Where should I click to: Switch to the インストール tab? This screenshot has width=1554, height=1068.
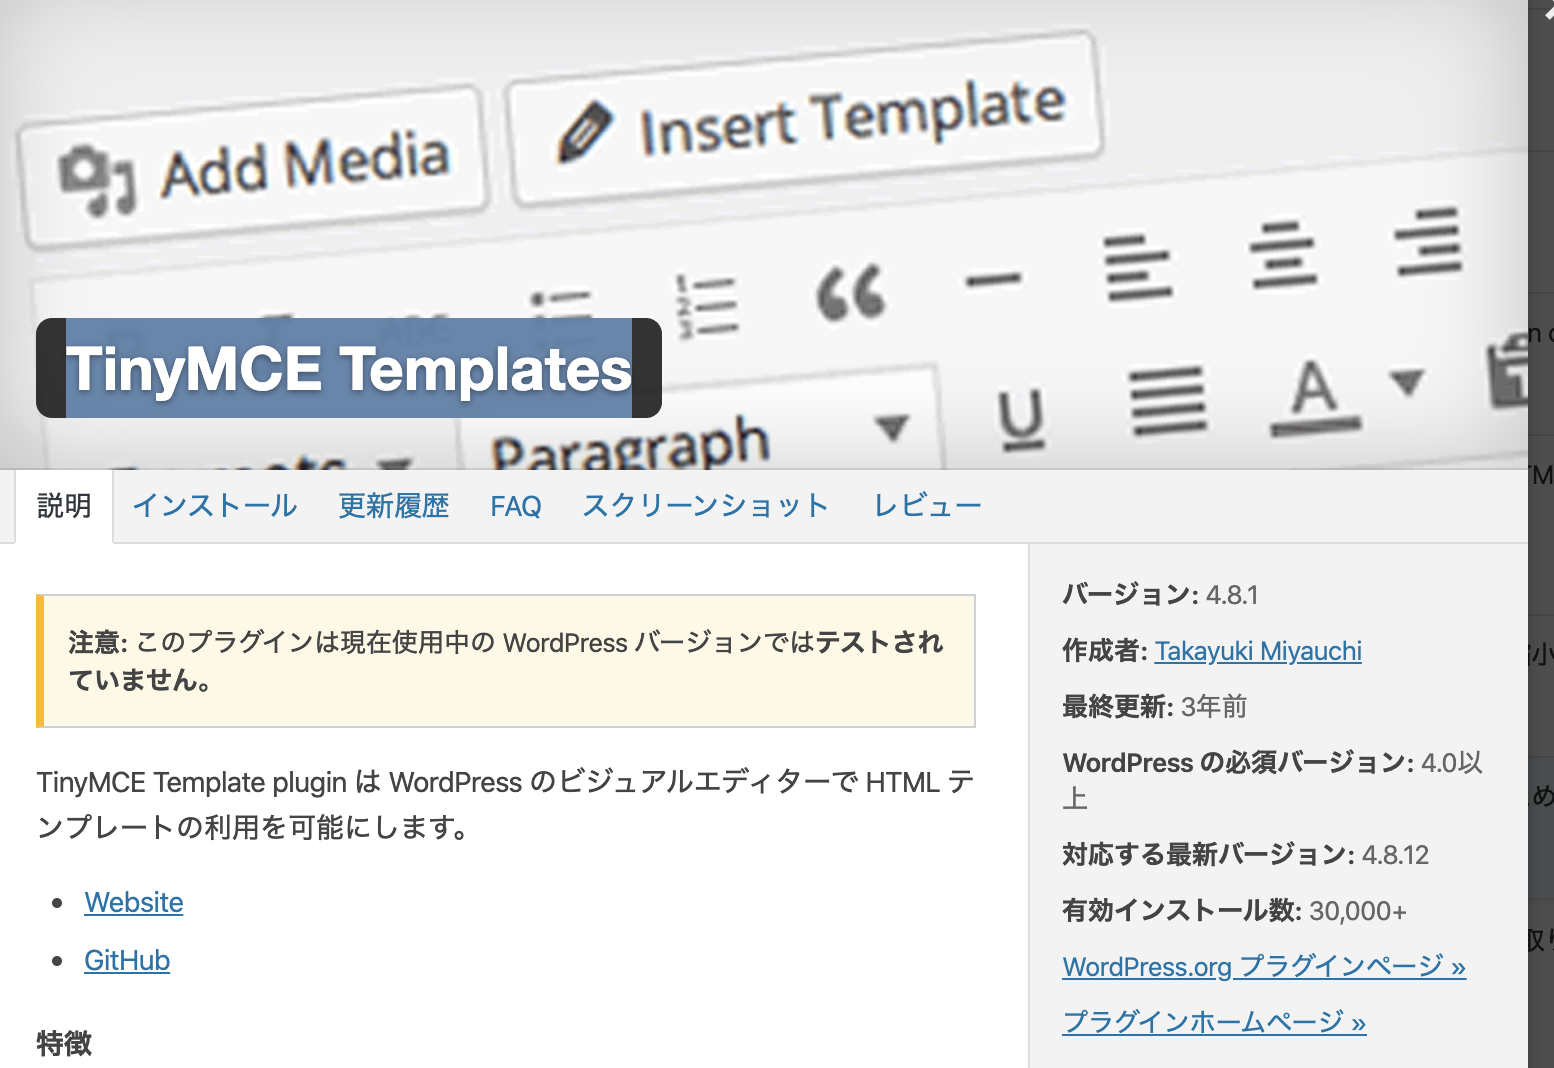coord(214,506)
